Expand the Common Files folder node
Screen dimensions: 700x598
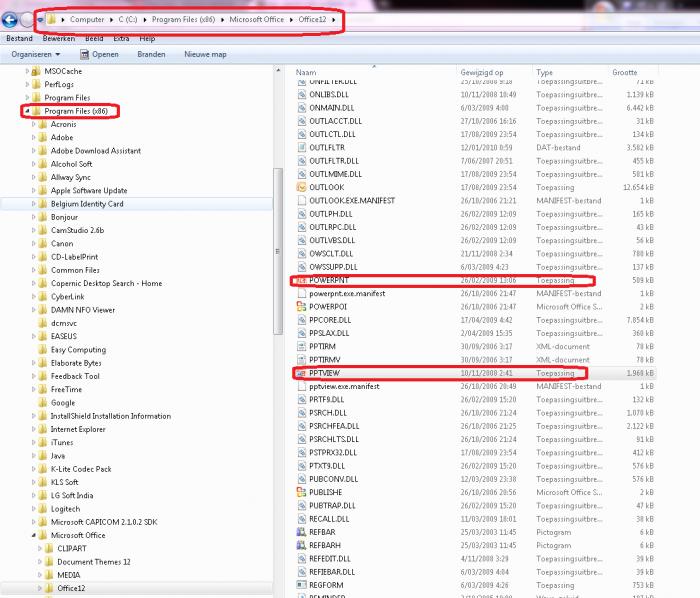tap(33, 270)
